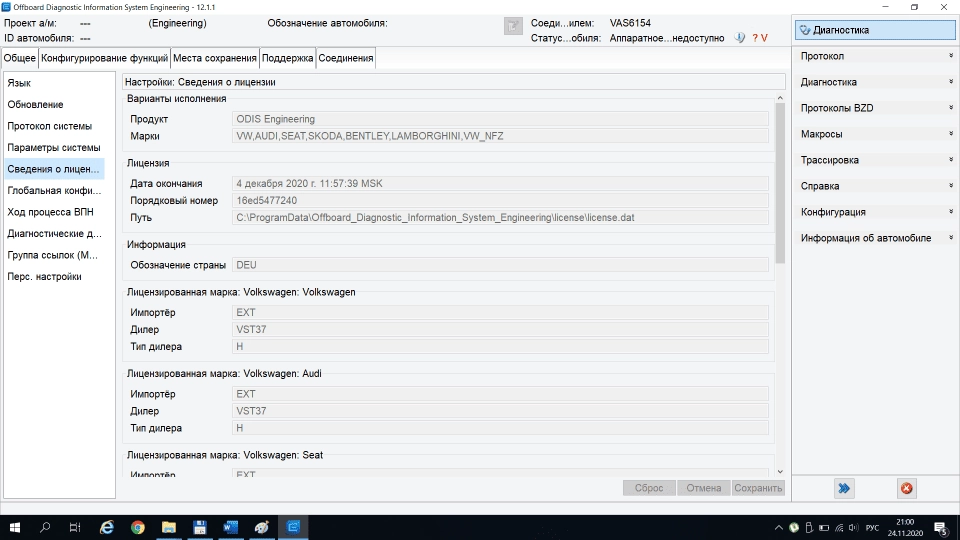The height and width of the screenshot is (540, 960).
Task: Show hidden tray icons chevron
Action: [x=778, y=527]
